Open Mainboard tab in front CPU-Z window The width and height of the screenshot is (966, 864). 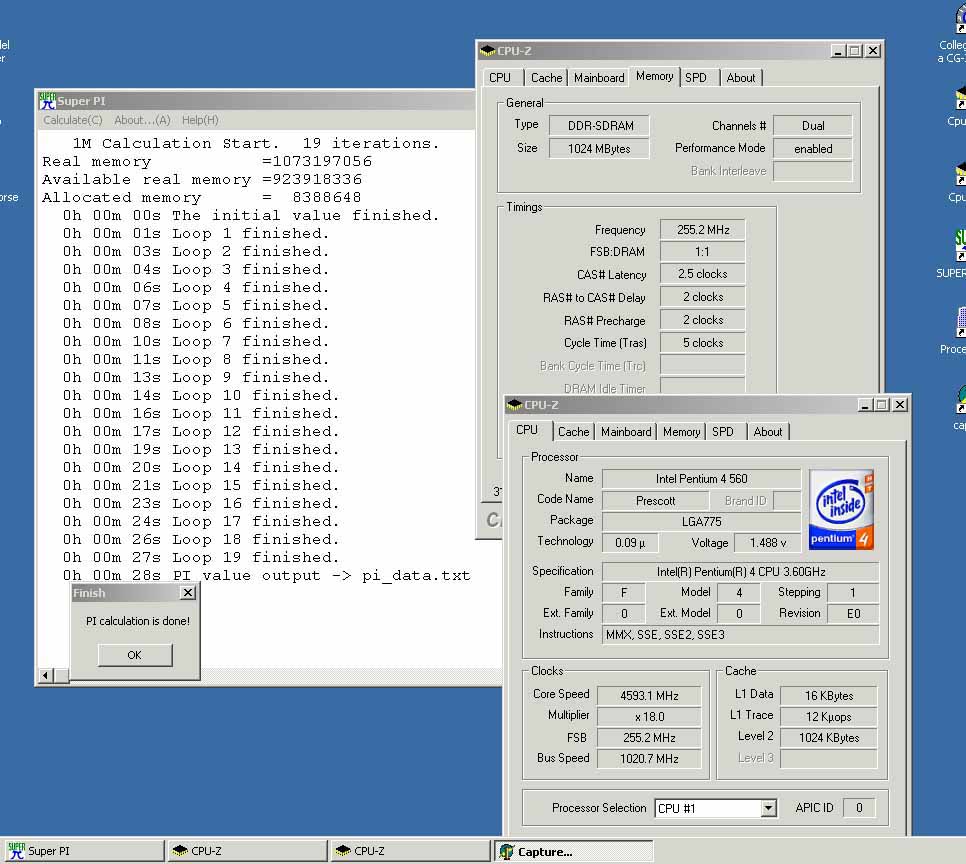click(x=626, y=432)
